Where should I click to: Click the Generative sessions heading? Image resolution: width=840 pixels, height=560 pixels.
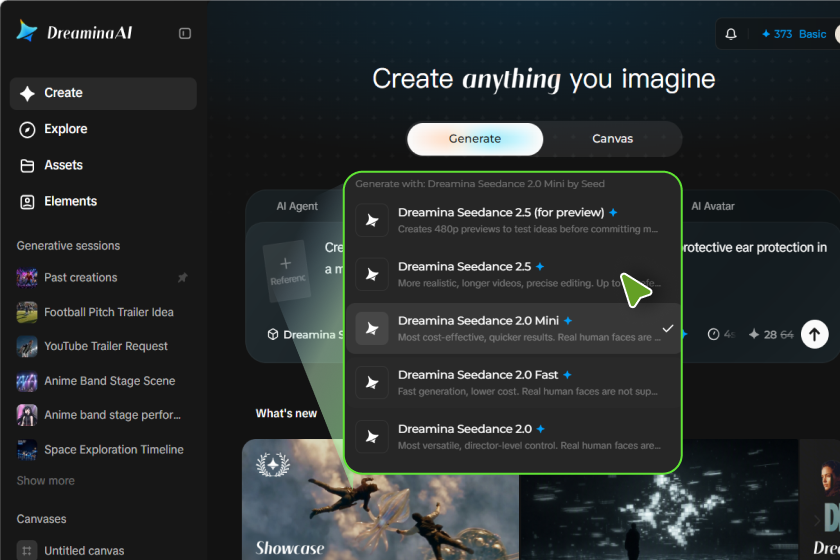click(68, 246)
